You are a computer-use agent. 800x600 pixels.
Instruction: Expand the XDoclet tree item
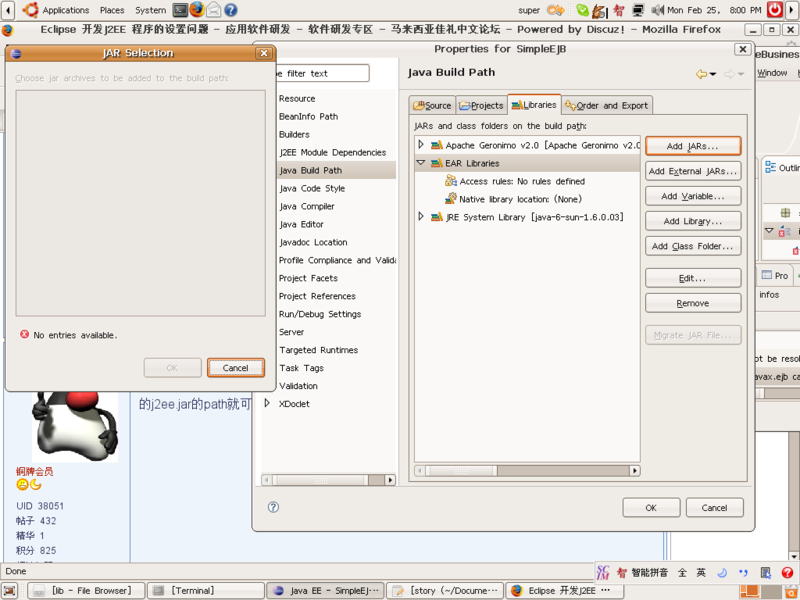pyautogui.click(x=267, y=404)
